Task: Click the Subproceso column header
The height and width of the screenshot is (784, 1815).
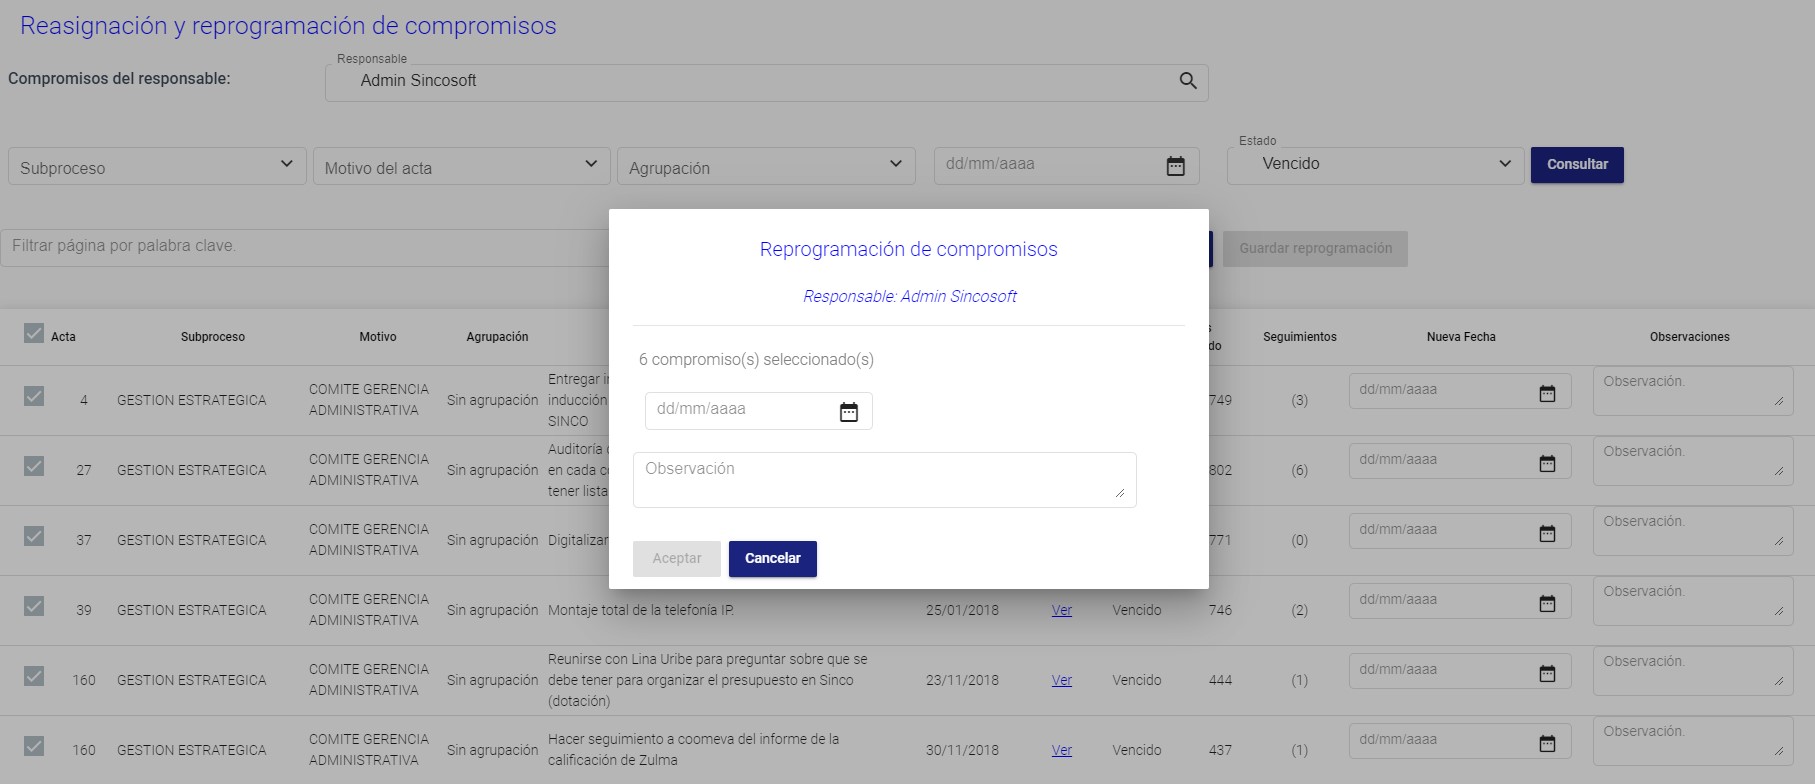Action: point(213,337)
